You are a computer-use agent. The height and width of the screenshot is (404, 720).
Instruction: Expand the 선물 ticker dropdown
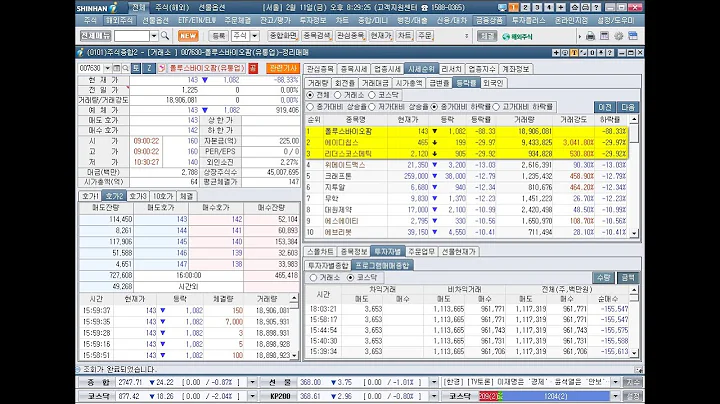pos(434,382)
